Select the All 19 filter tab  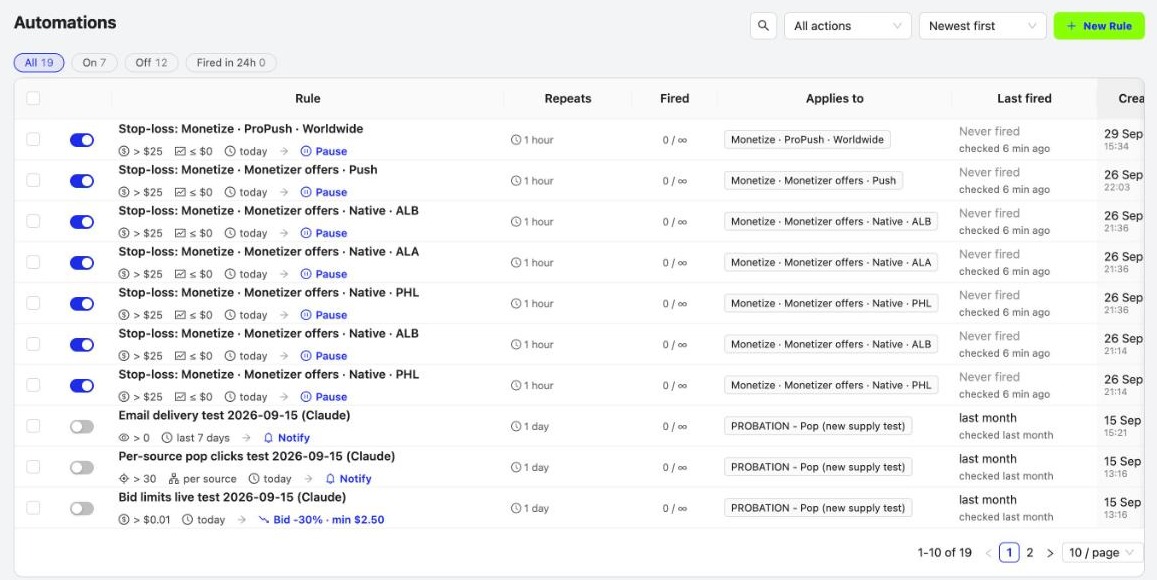point(39,63)
